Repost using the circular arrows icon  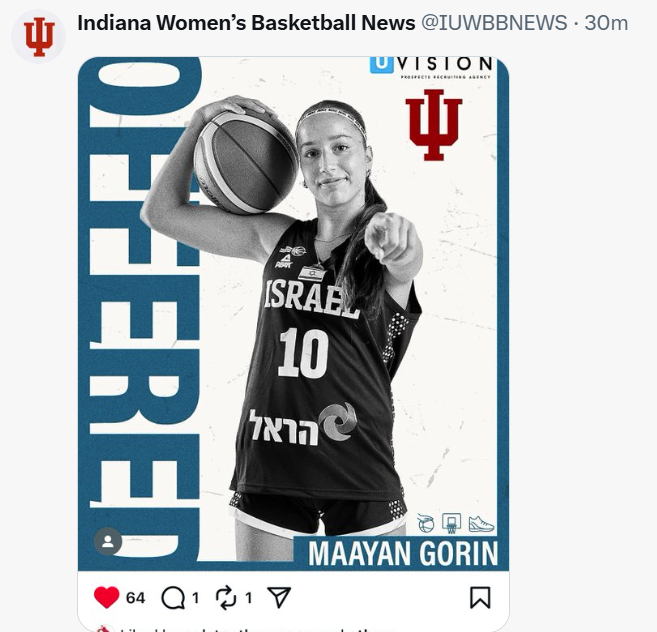pos(226,598)
